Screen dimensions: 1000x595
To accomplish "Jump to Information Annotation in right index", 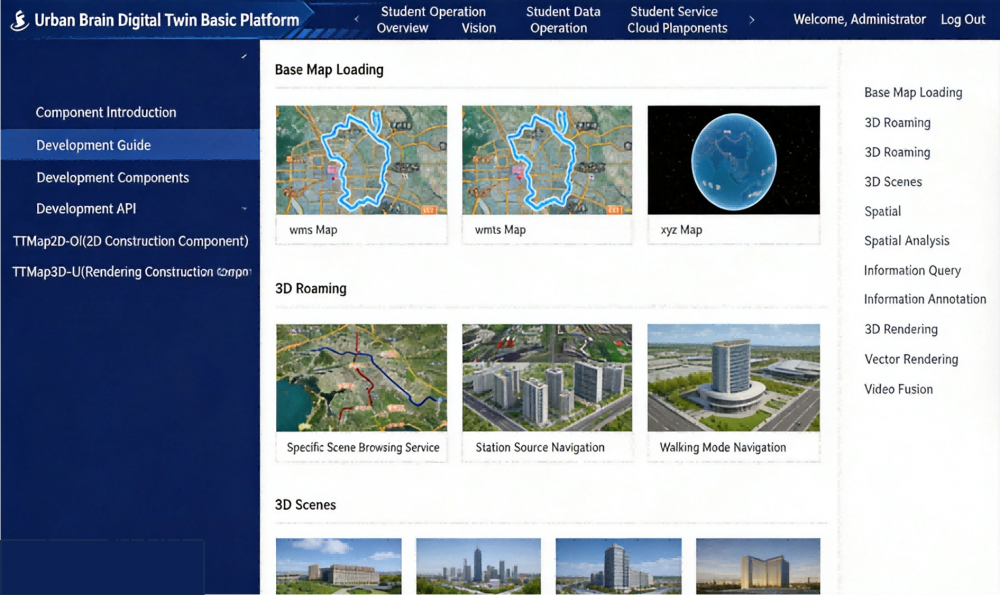I will (925, 299).
